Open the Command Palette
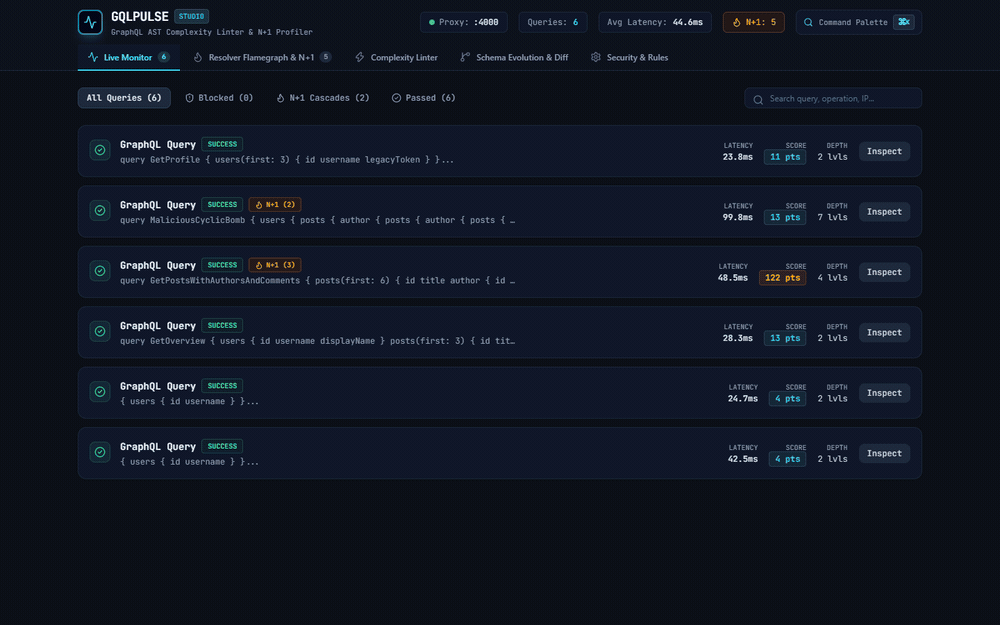This screenshot has width=1000, height=625. (859, 22)
